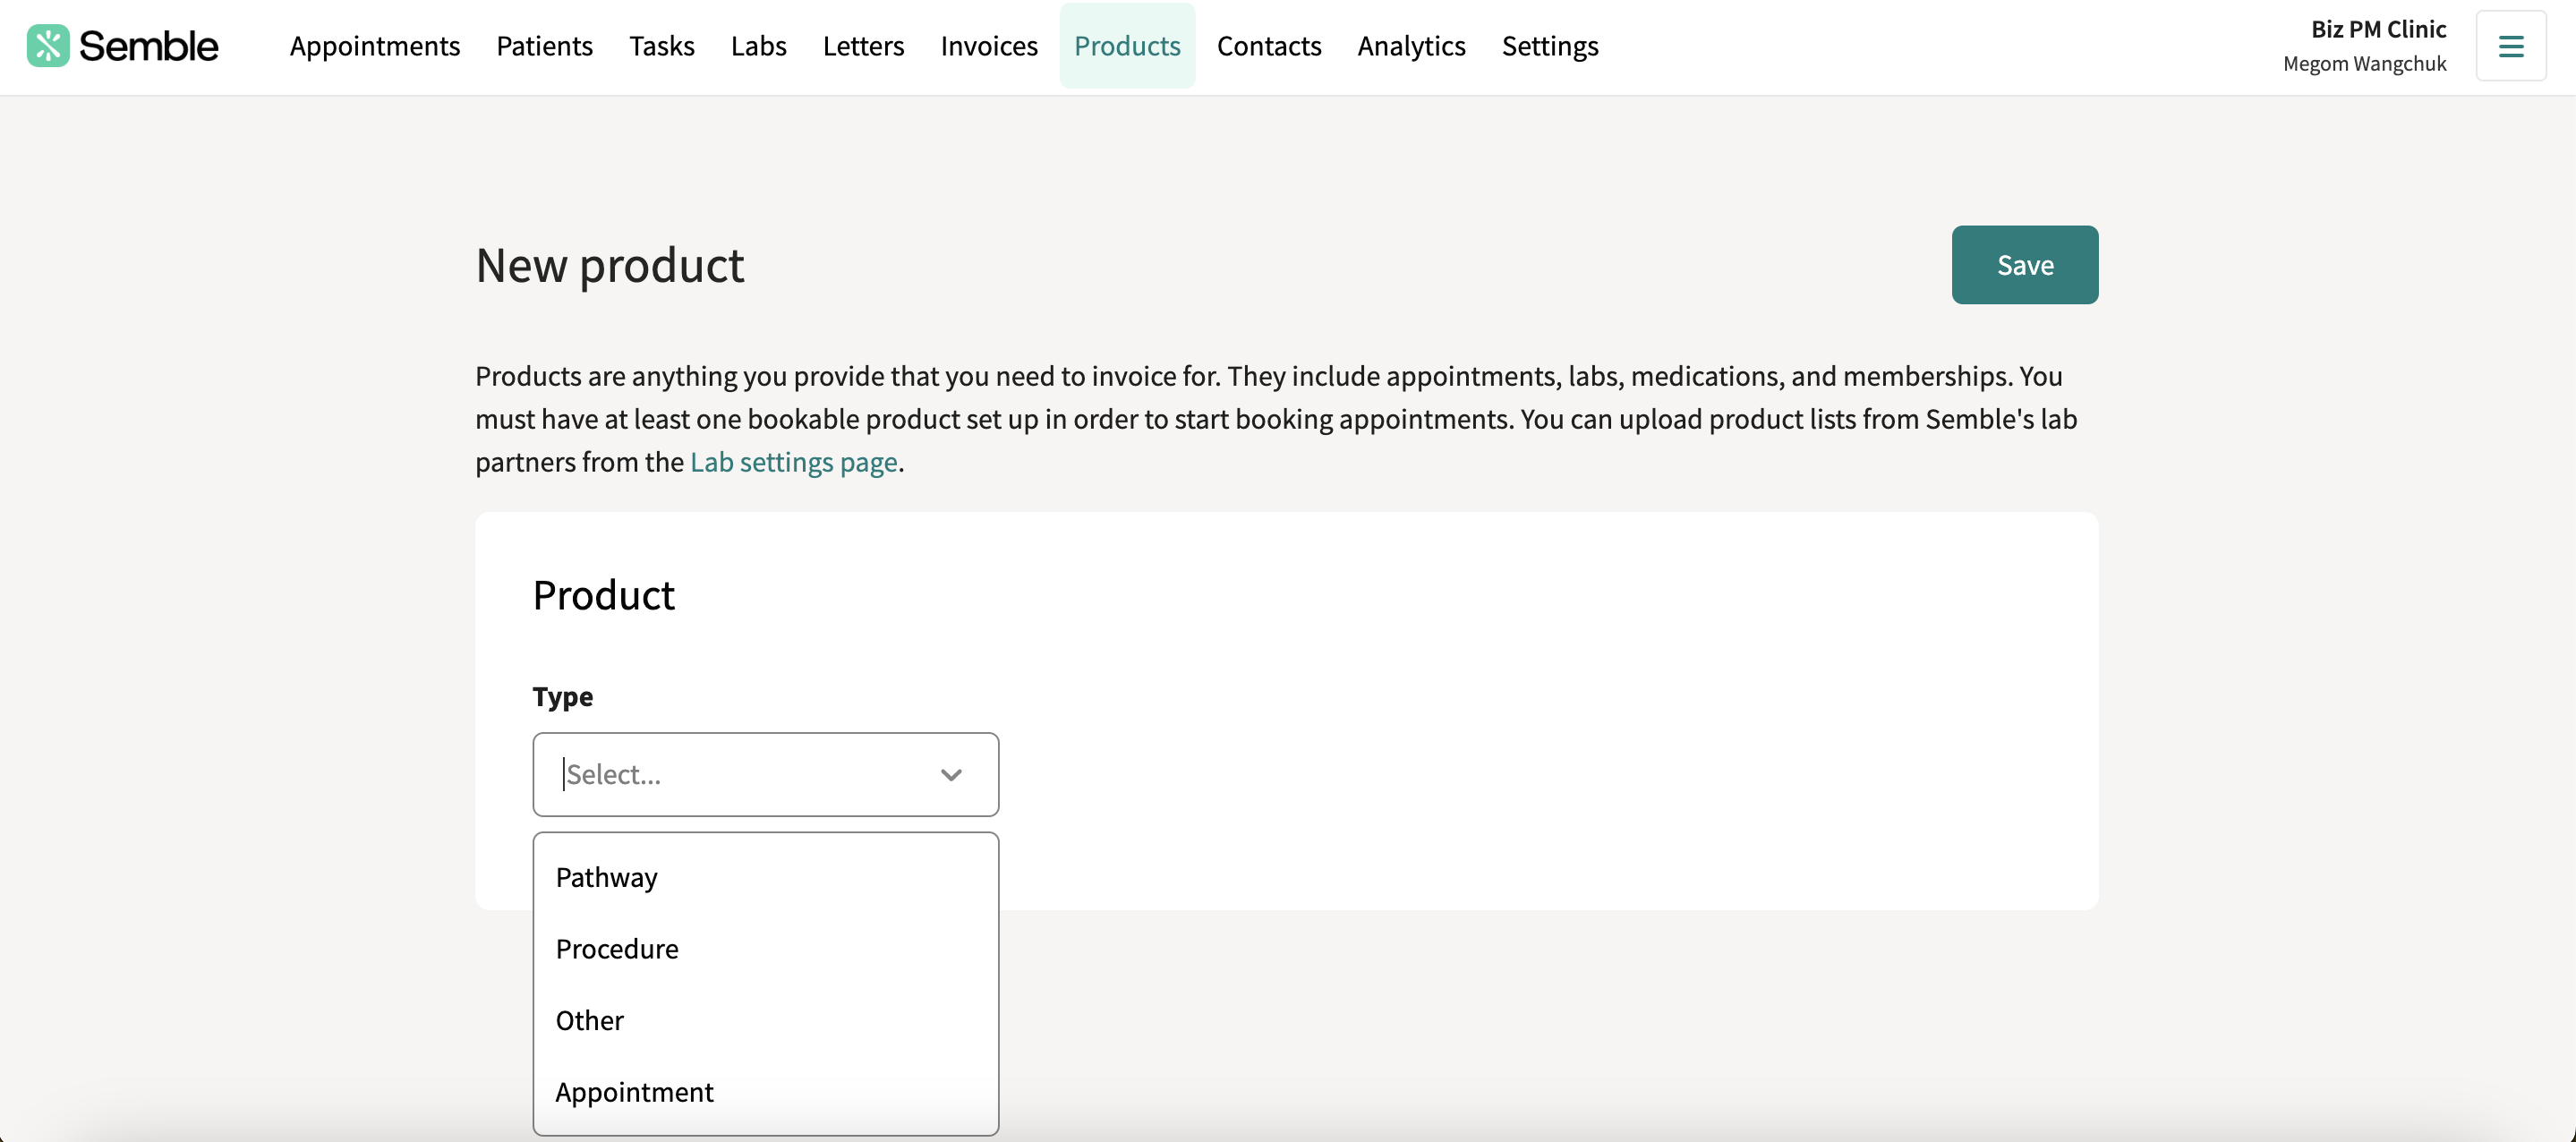Switch to Letters section
2576x1142 pixels.
pos(863,46)
